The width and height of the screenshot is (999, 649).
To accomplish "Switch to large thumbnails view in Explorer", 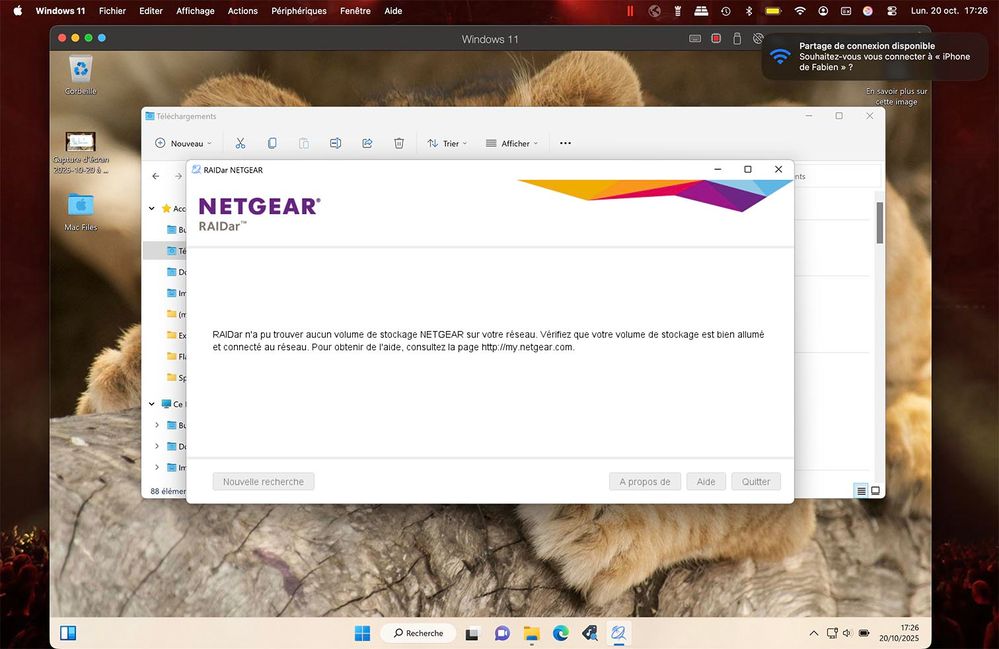I will coord(875,490).
